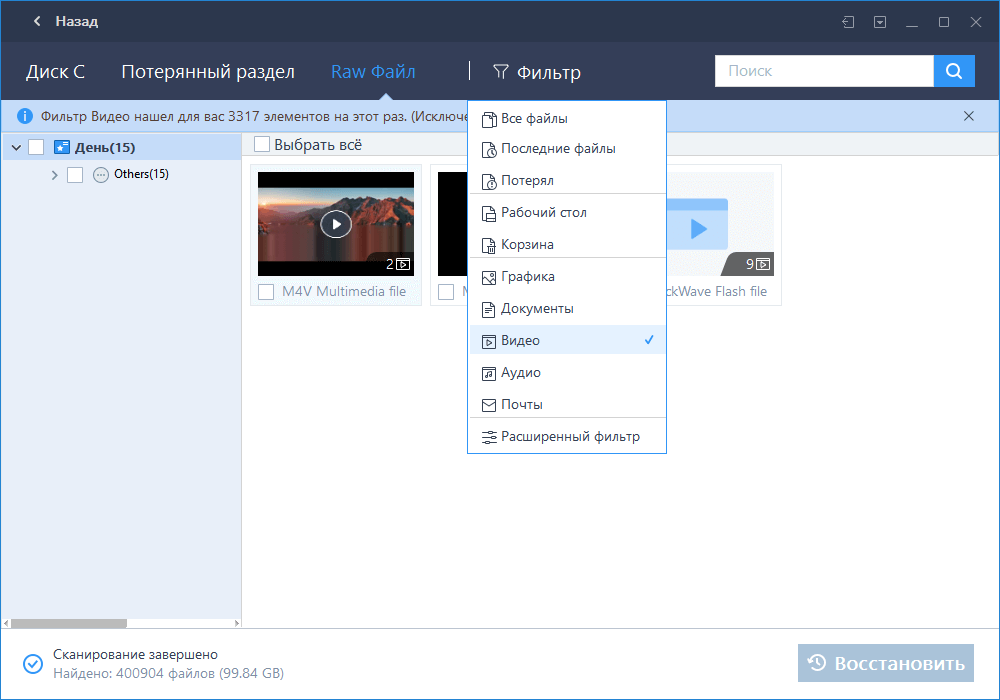The height and width of the screenshot is (700, 1000).
Task: Click the scrollbar's right arrow
Action: 237,623
